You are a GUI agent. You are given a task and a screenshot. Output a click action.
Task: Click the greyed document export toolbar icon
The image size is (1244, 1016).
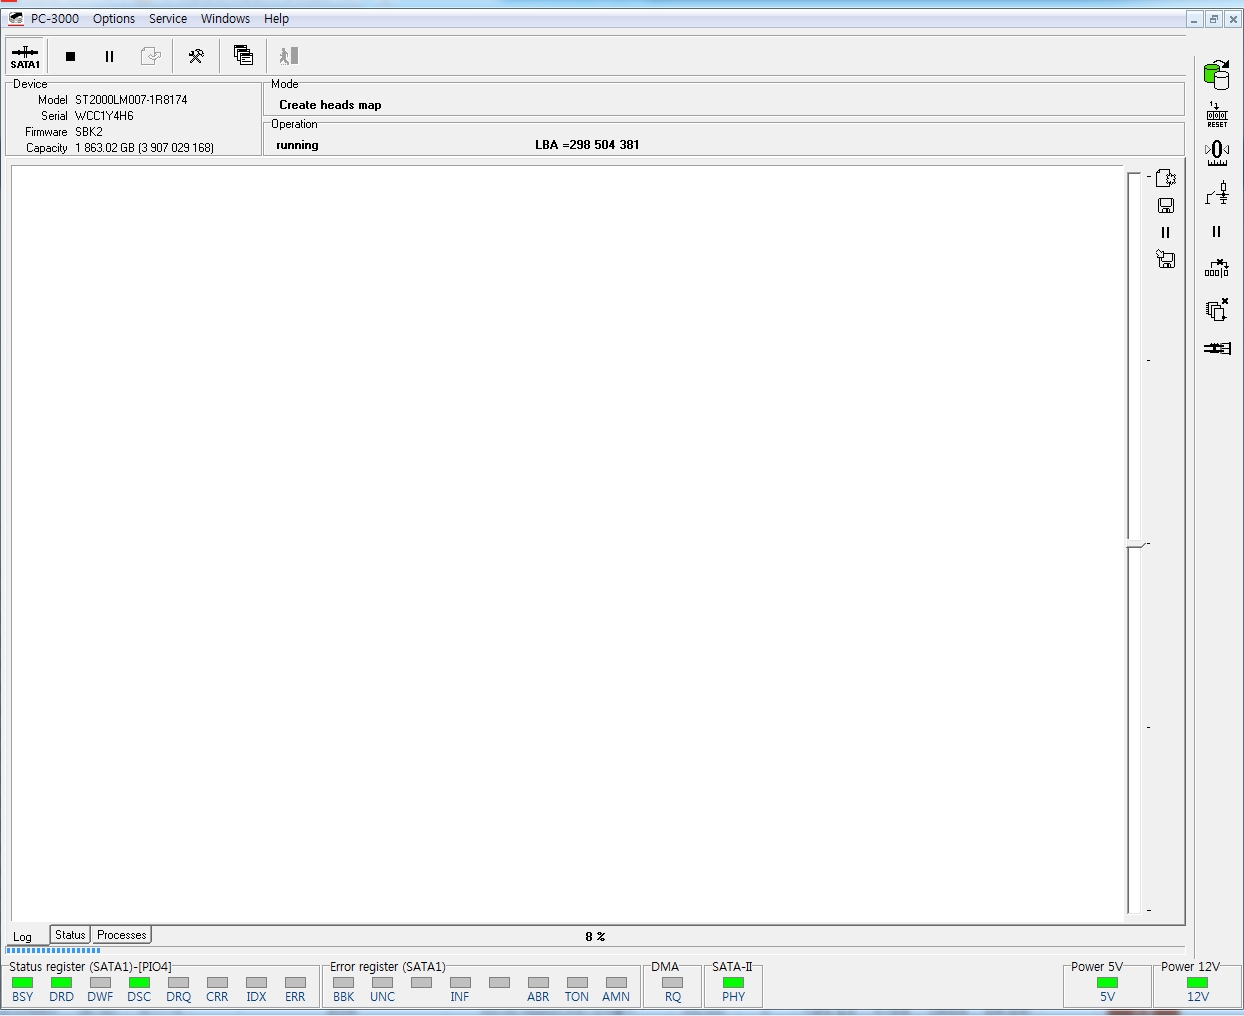[x=151, y=56]
